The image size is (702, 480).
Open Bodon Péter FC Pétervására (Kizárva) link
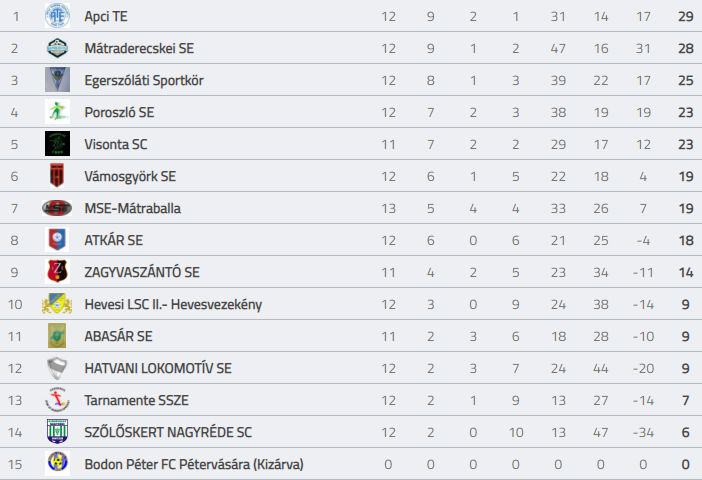[x=194, y=464]
